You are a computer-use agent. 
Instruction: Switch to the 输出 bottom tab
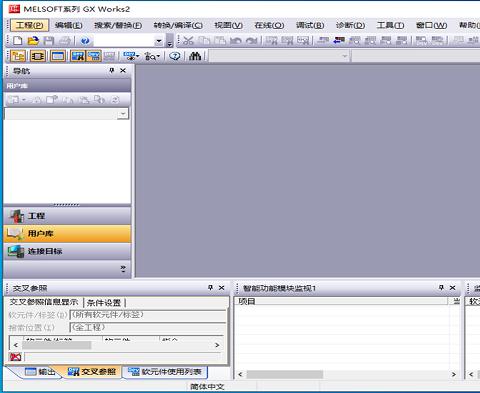tap(40, 371)
